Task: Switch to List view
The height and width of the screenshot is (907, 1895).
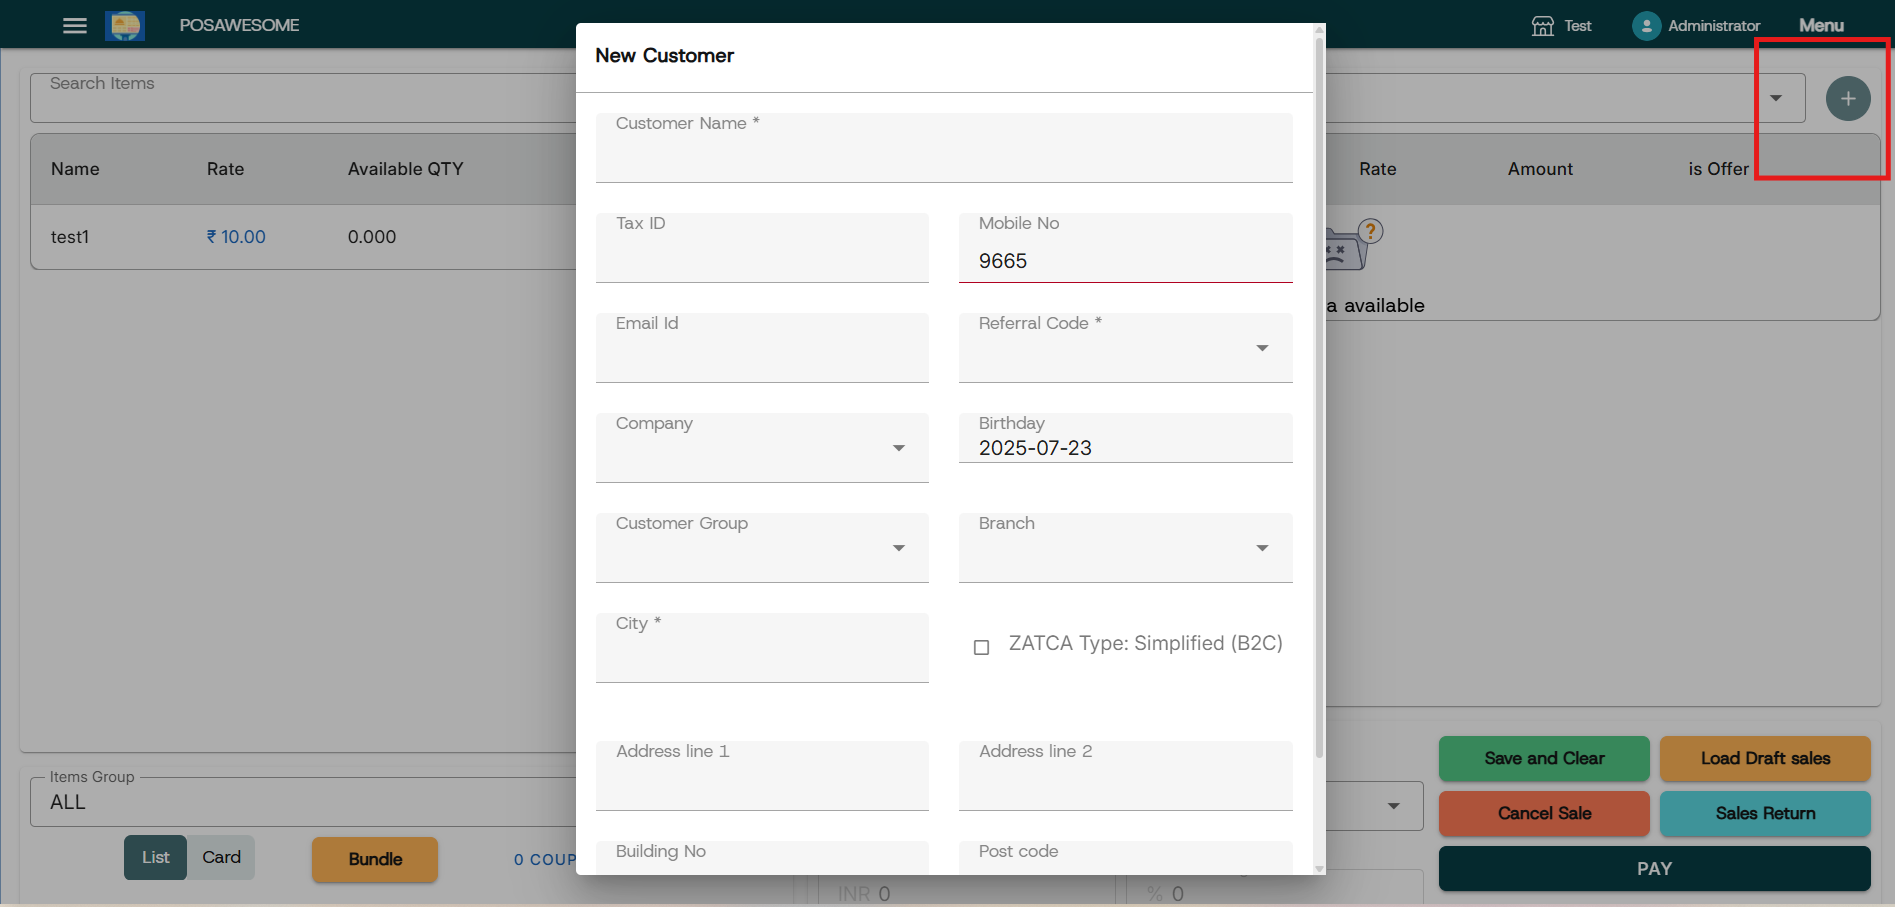Action: (x=155, y=857)
